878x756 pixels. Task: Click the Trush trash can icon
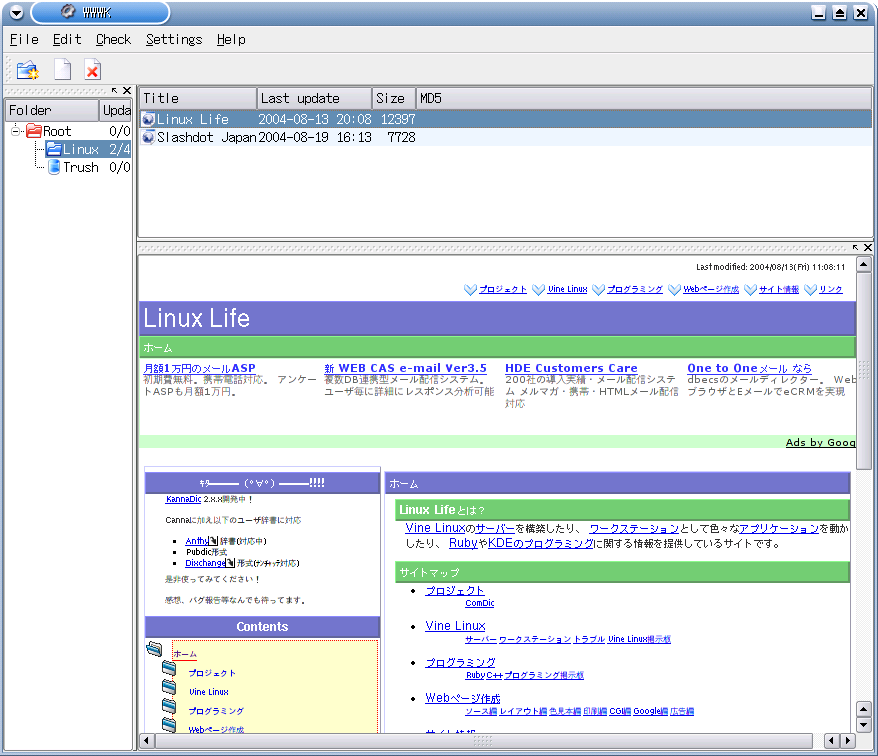coord(54,167)
